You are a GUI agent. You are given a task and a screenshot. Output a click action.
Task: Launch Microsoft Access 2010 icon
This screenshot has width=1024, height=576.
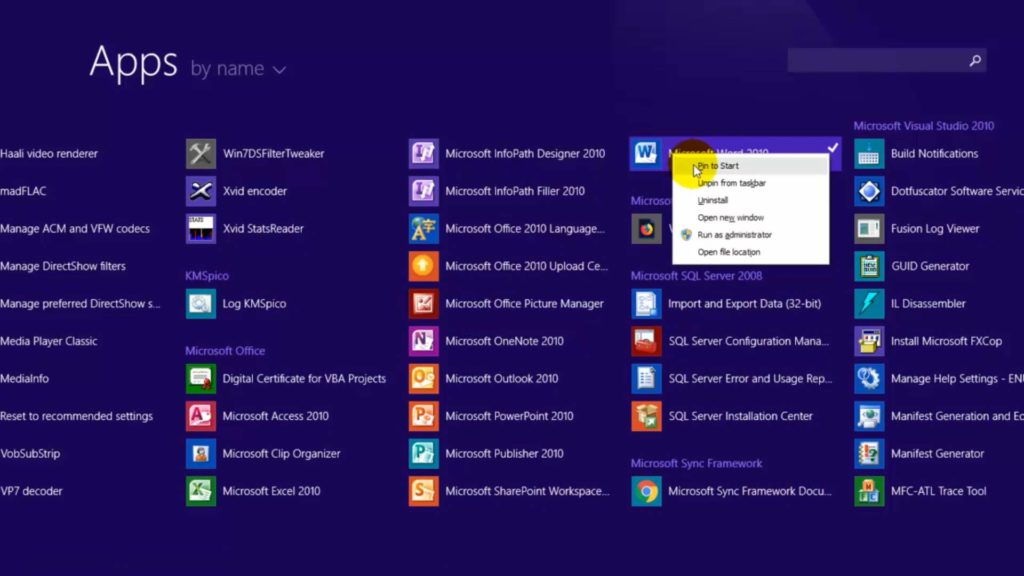(200, 416)
